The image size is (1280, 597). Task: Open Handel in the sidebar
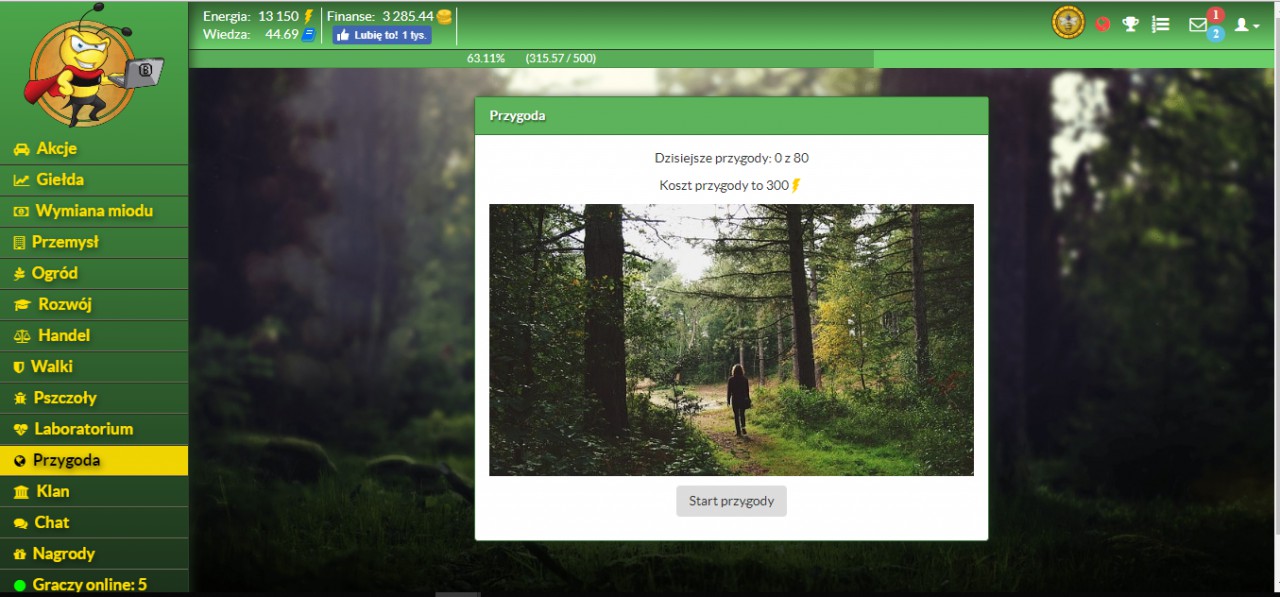click(94, 335)
